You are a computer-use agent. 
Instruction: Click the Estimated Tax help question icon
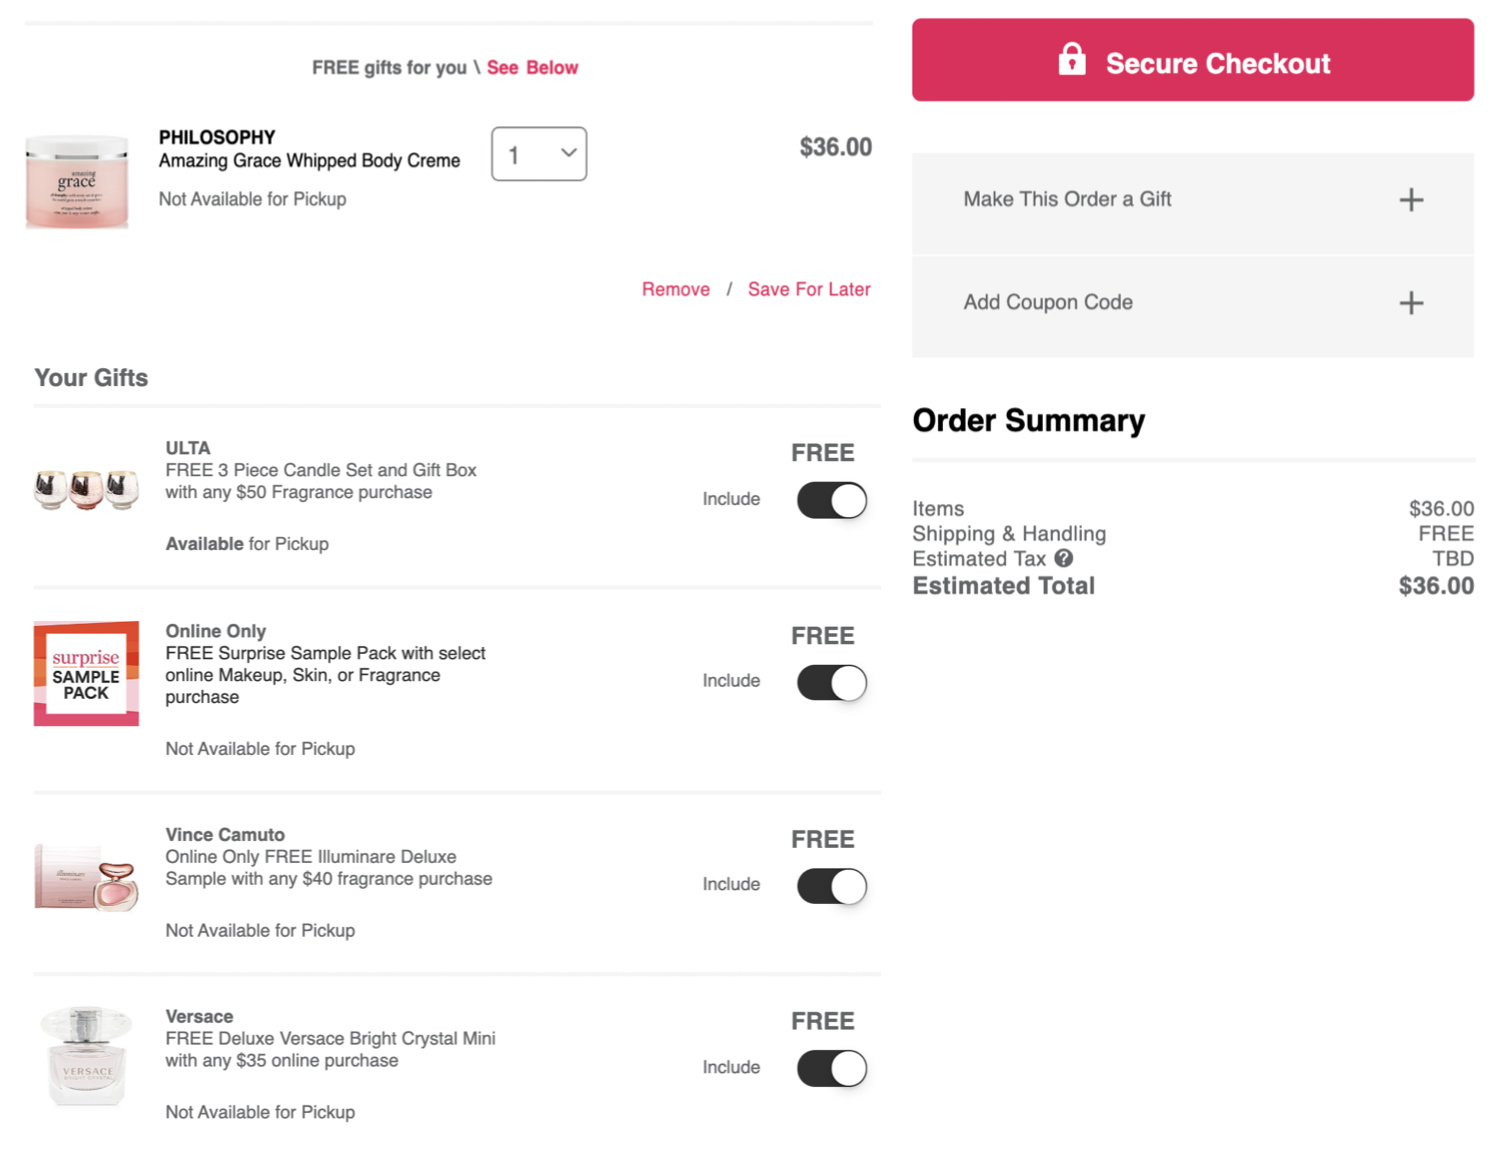point(1064,558)
